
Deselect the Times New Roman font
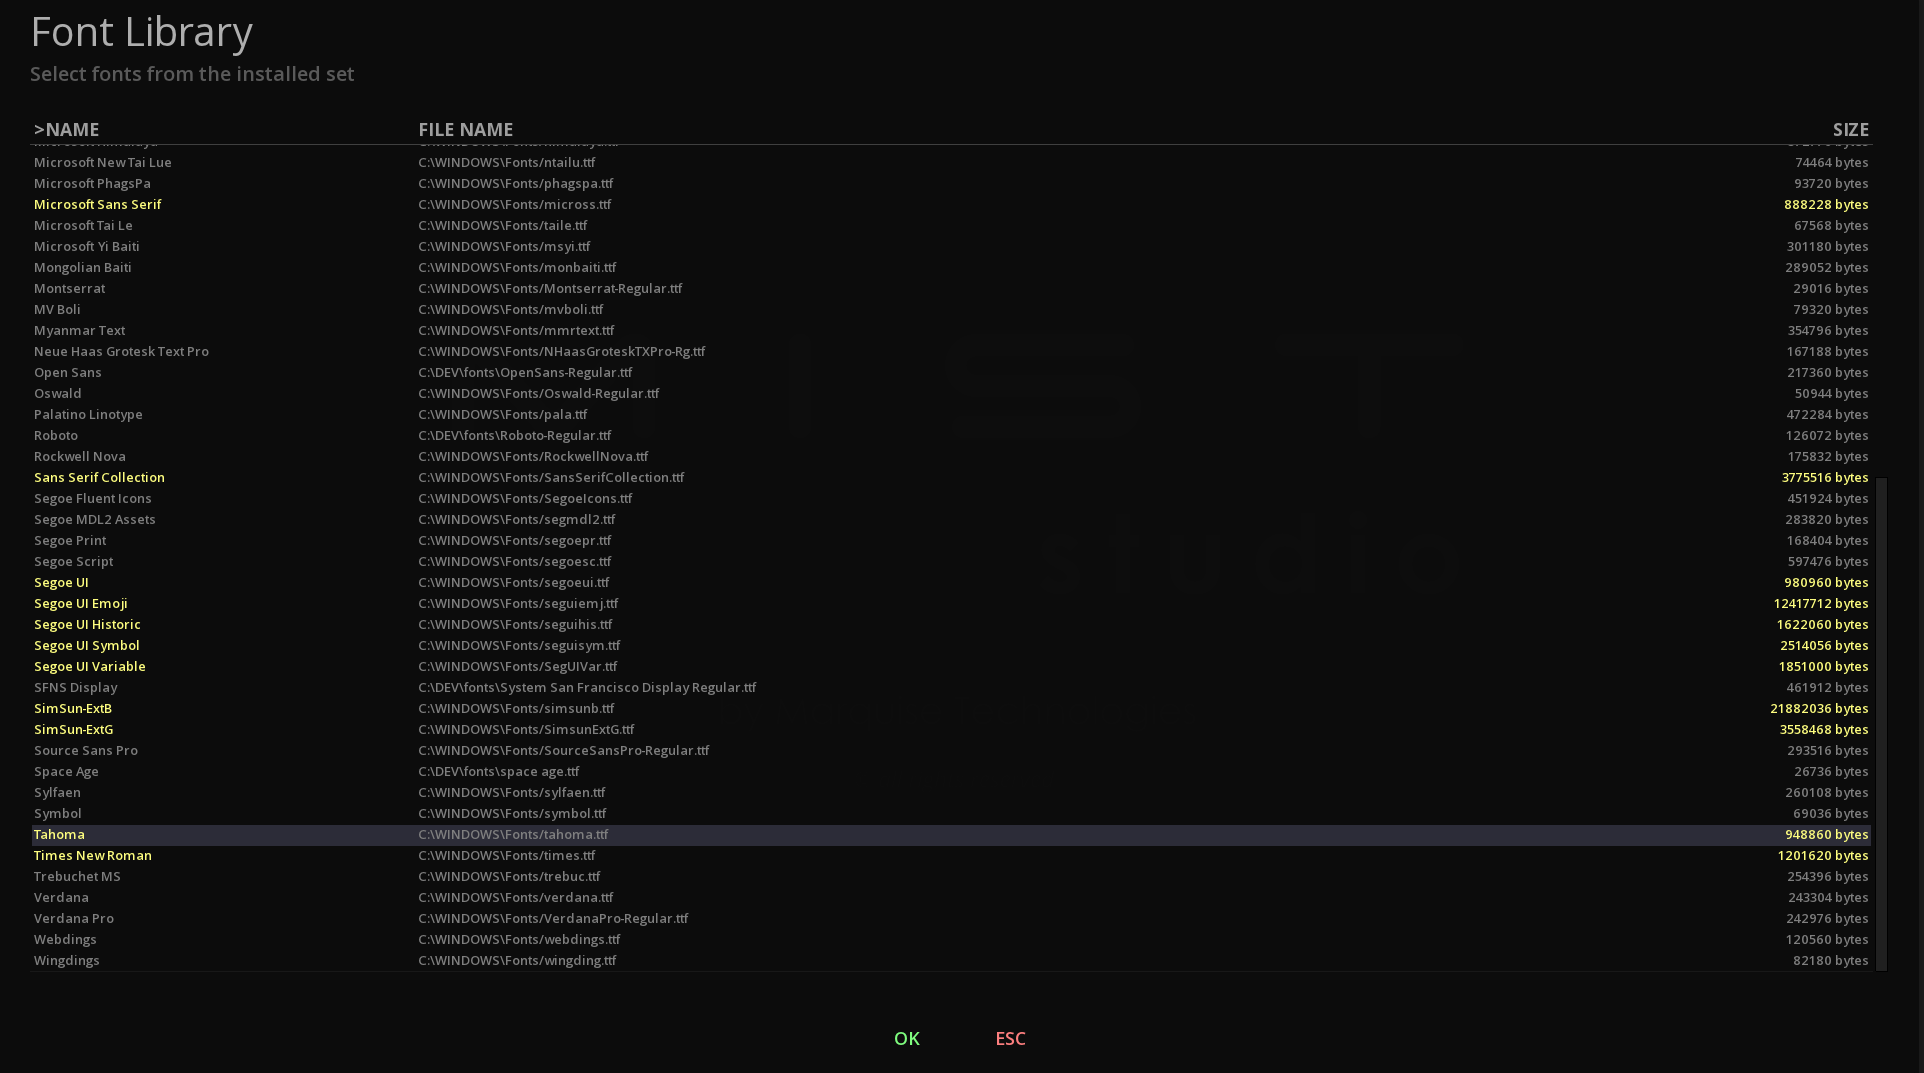tap(951, 855)
